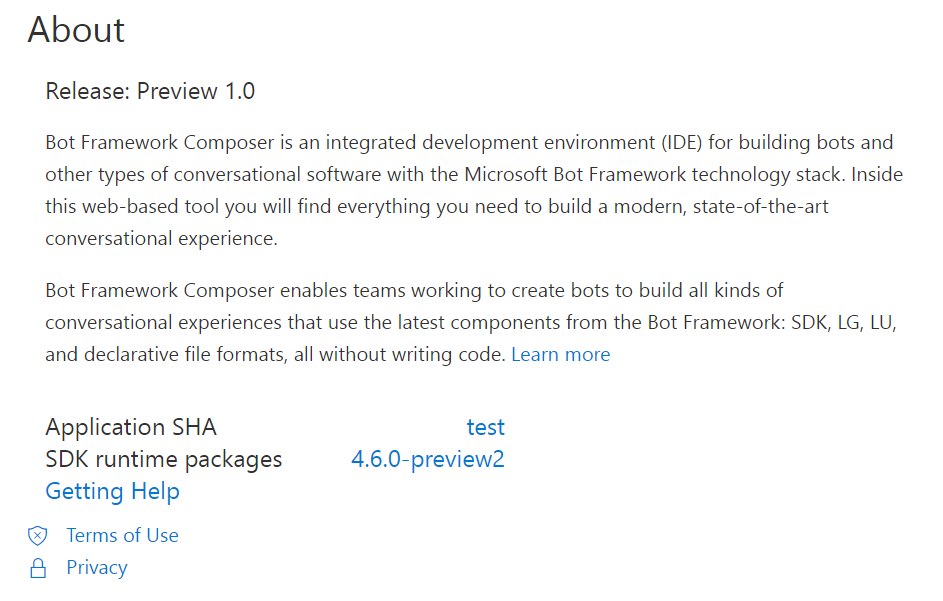The width and height of the screenshot is (943, 601).
Task: Select the Application SHA label
Action: click(x=130, y=427)
